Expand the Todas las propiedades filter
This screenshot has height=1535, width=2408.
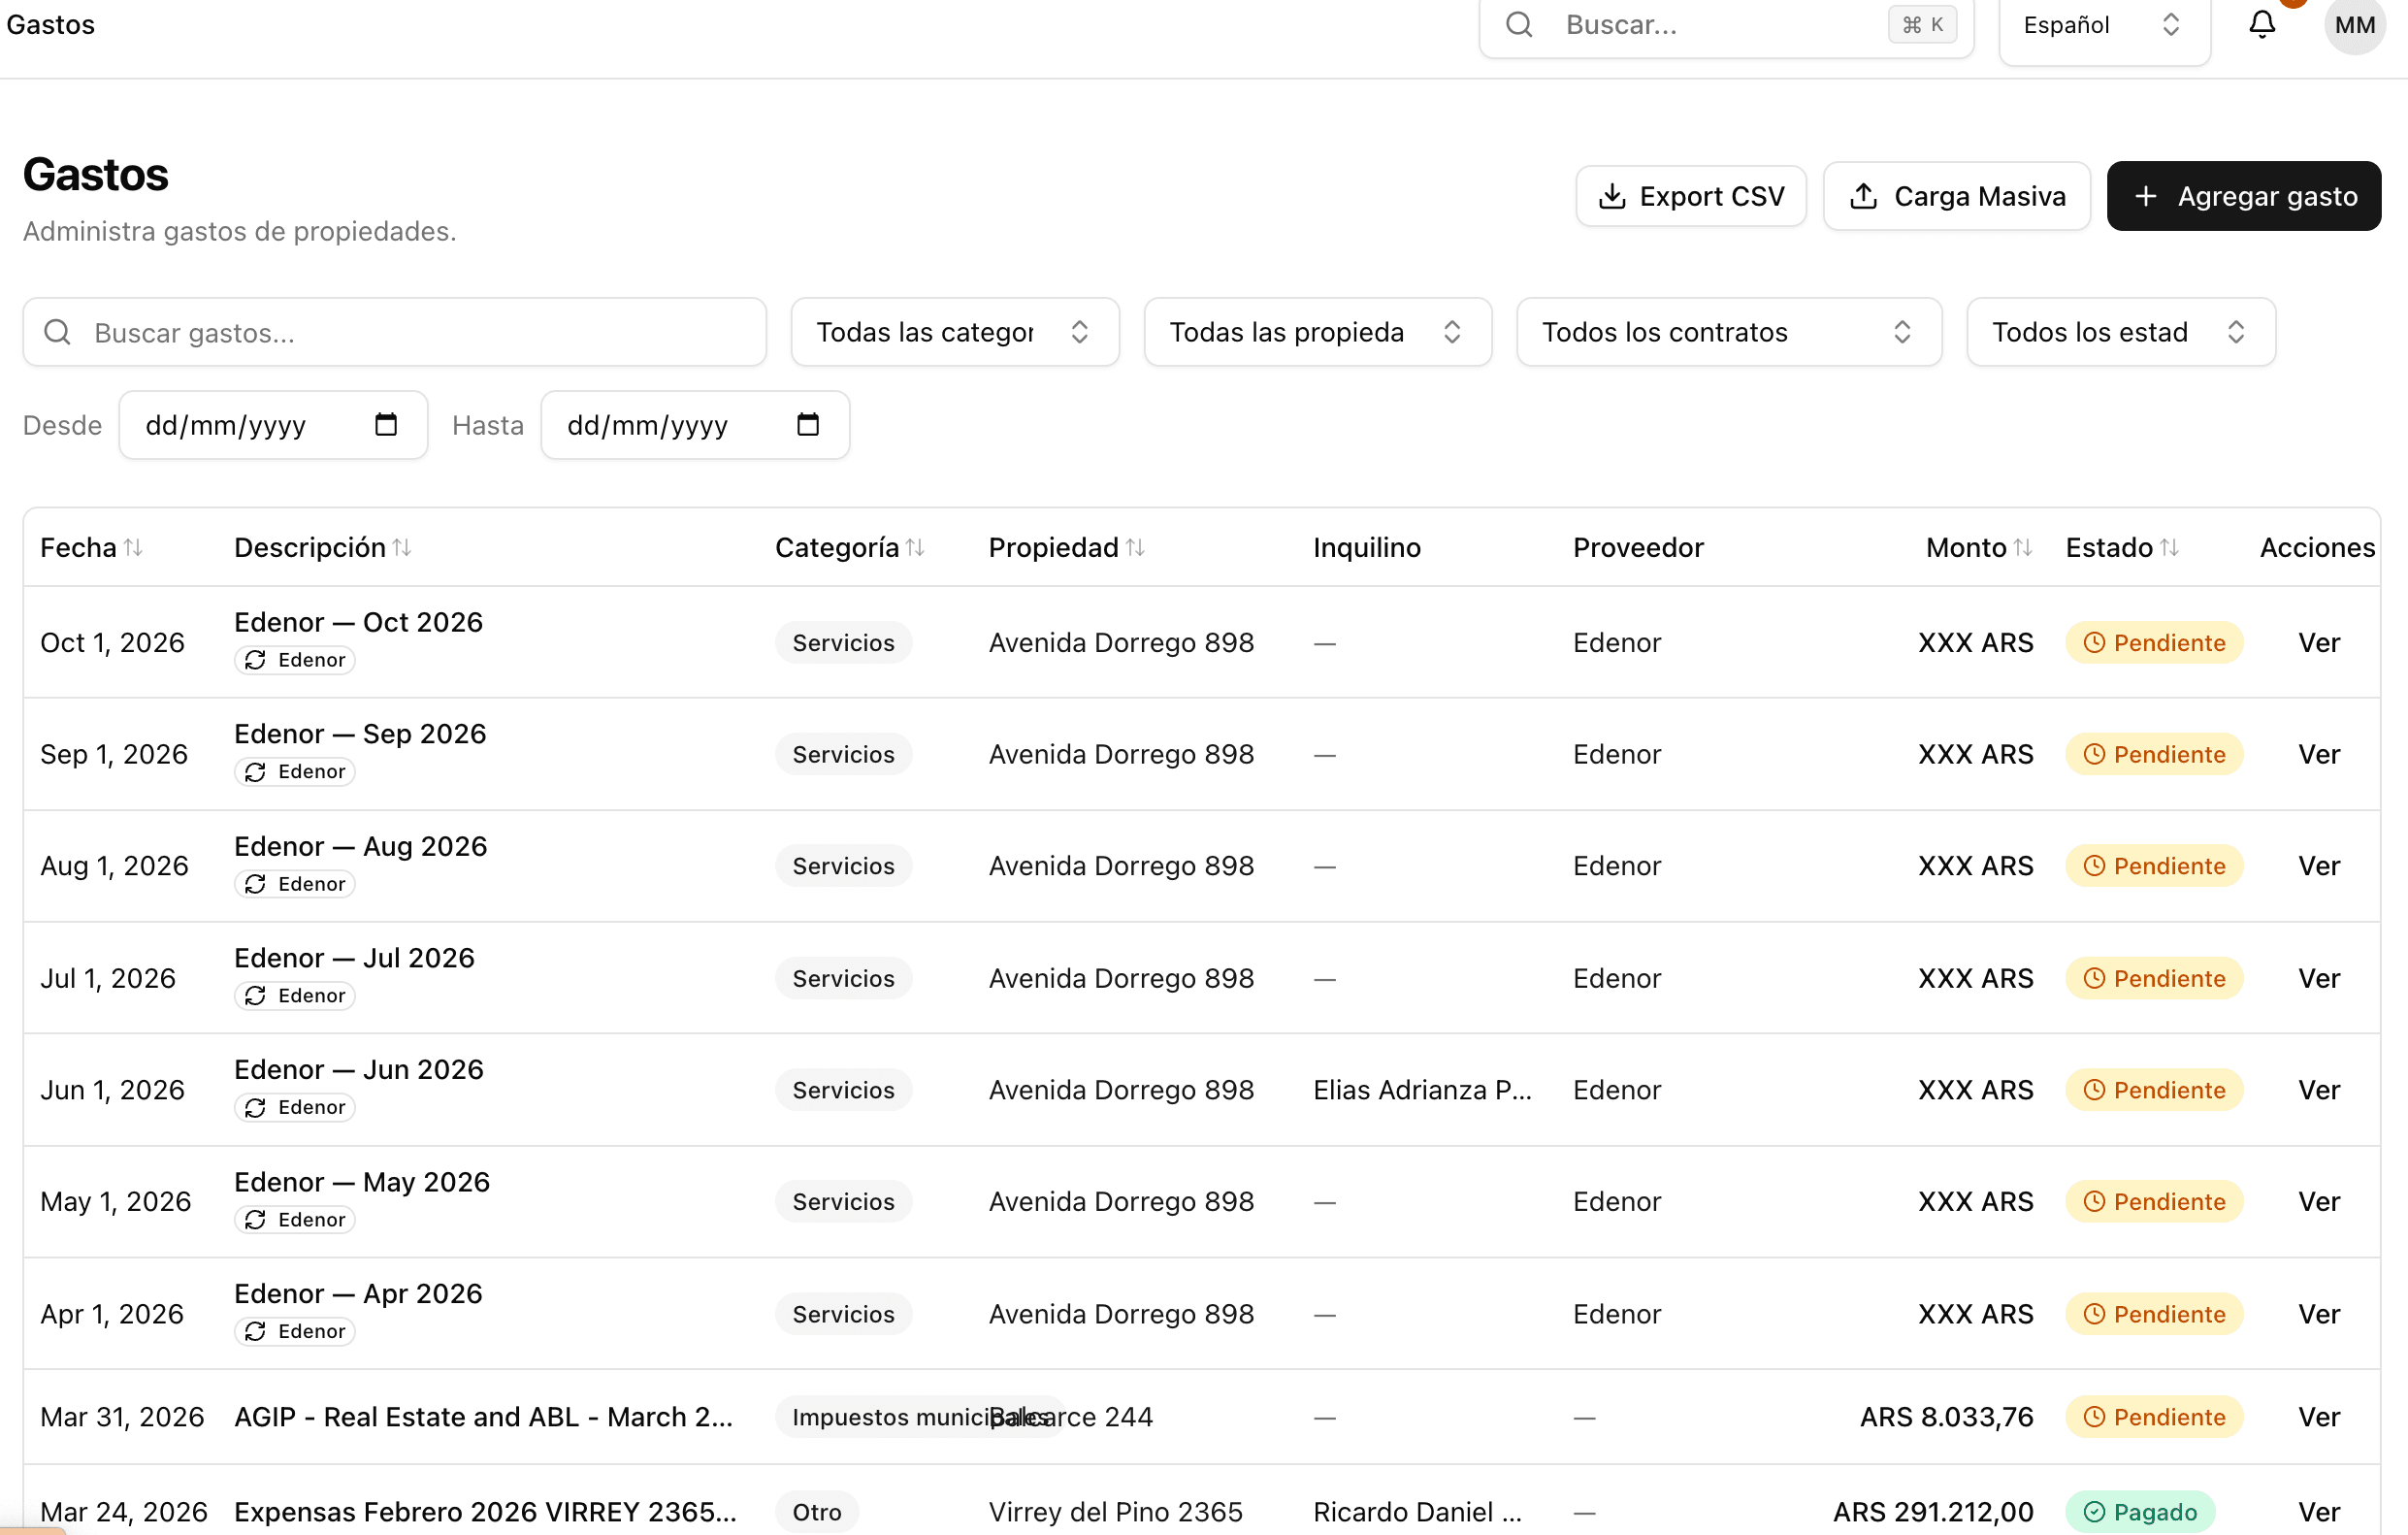pos(1317,332)
